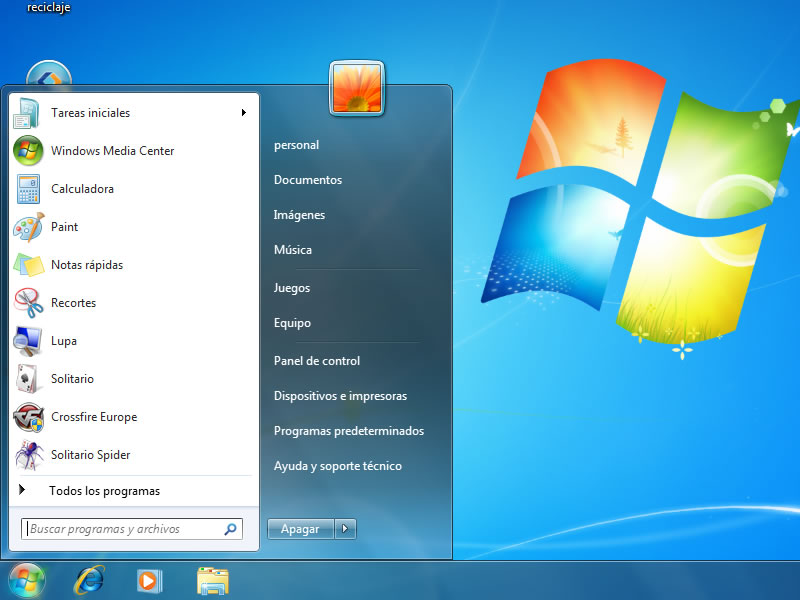800x600 pixels.
Task: Open the Lupa magnifier
Action: [134, 341]
